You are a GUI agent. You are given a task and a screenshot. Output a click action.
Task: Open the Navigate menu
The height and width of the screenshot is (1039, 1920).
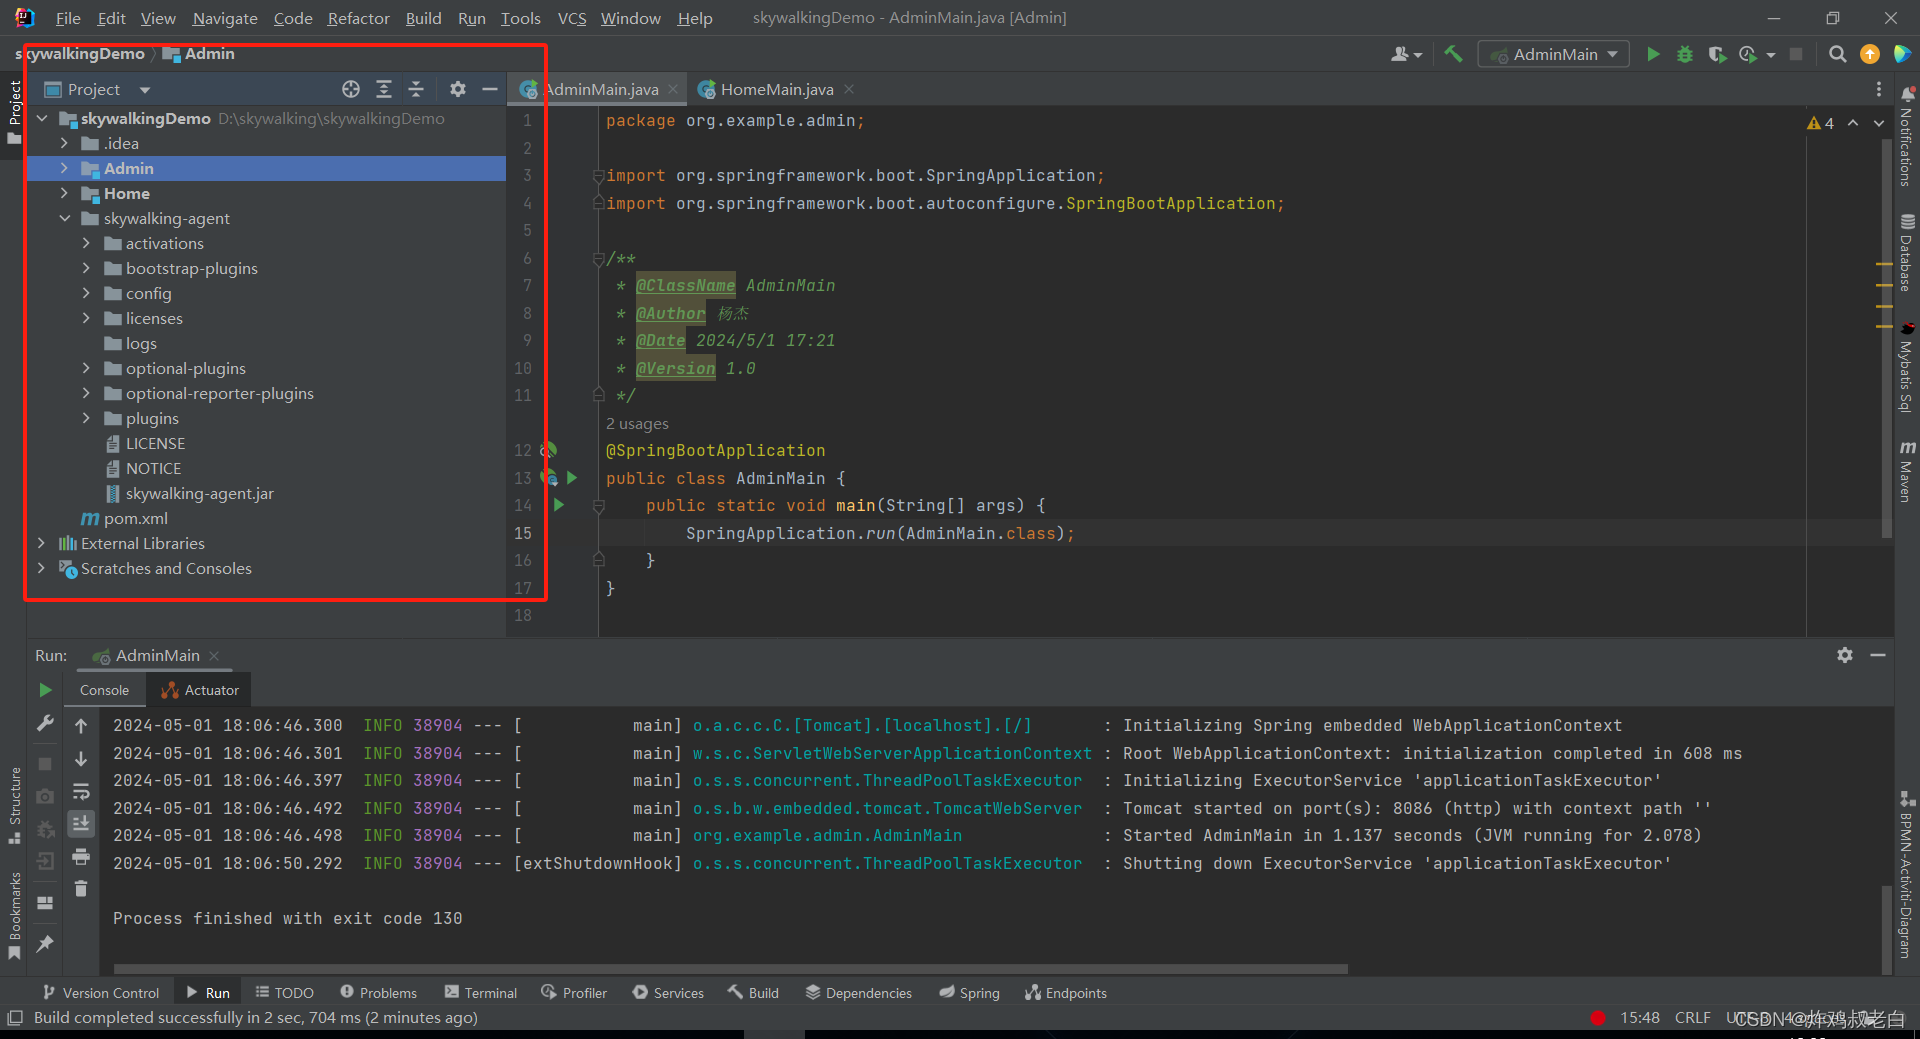pos(224,18)
